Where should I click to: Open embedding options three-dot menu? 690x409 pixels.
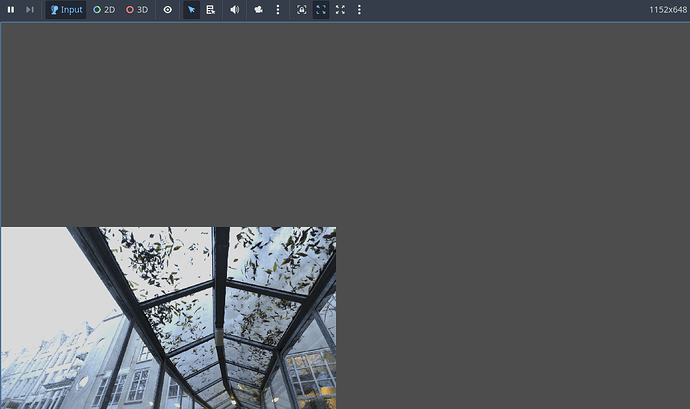point(359,10)
